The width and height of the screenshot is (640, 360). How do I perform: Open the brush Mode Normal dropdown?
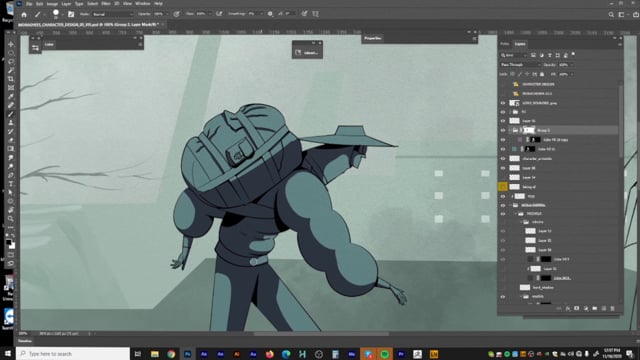pos(113,14)
